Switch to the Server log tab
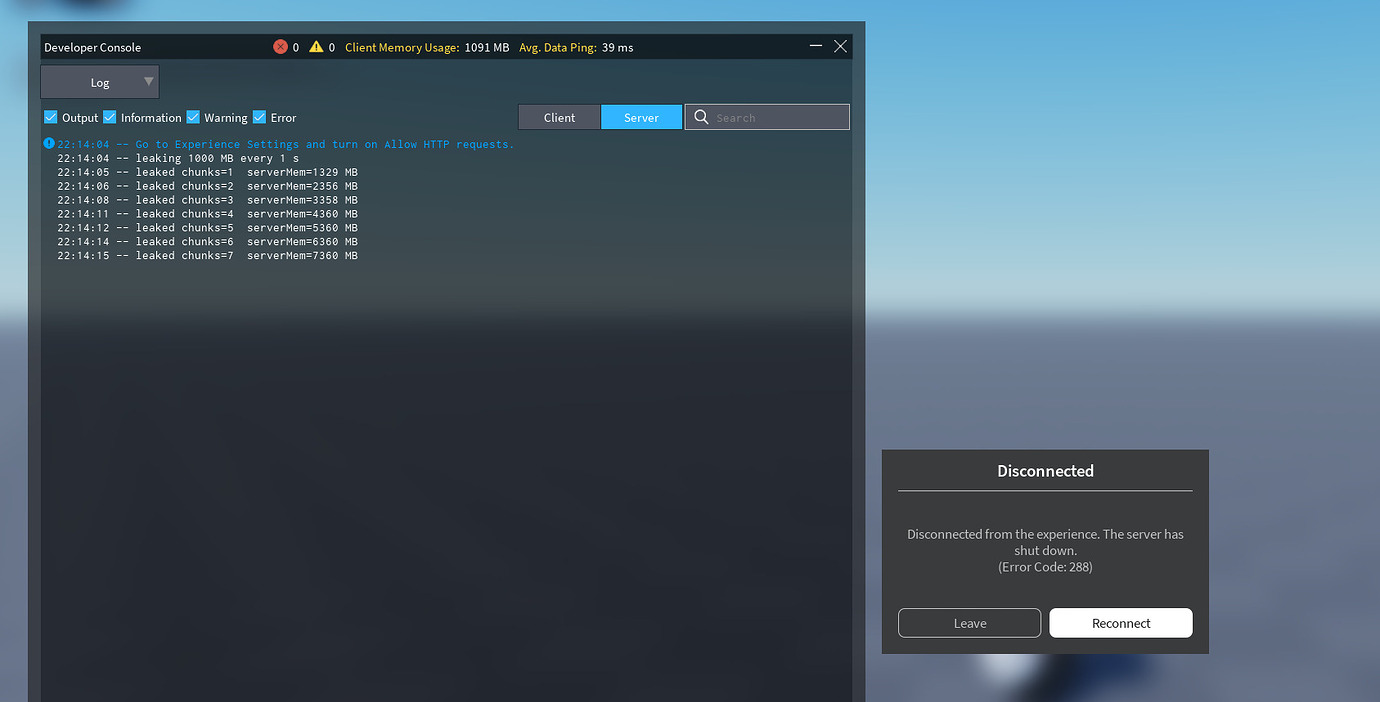The image size is (1380, 702). pyautogui.click(x=641, y=117)
